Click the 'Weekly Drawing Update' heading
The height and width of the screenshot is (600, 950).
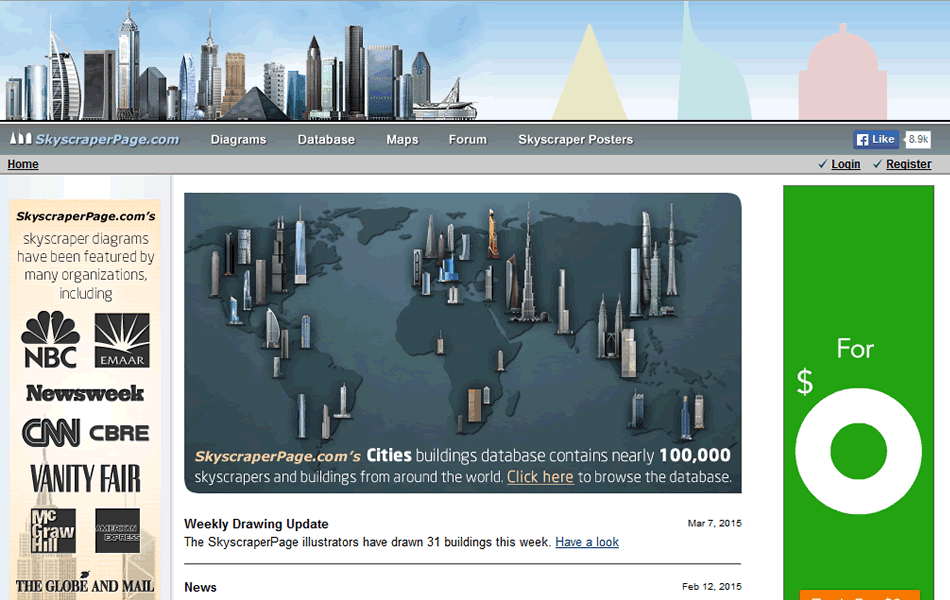256,524
